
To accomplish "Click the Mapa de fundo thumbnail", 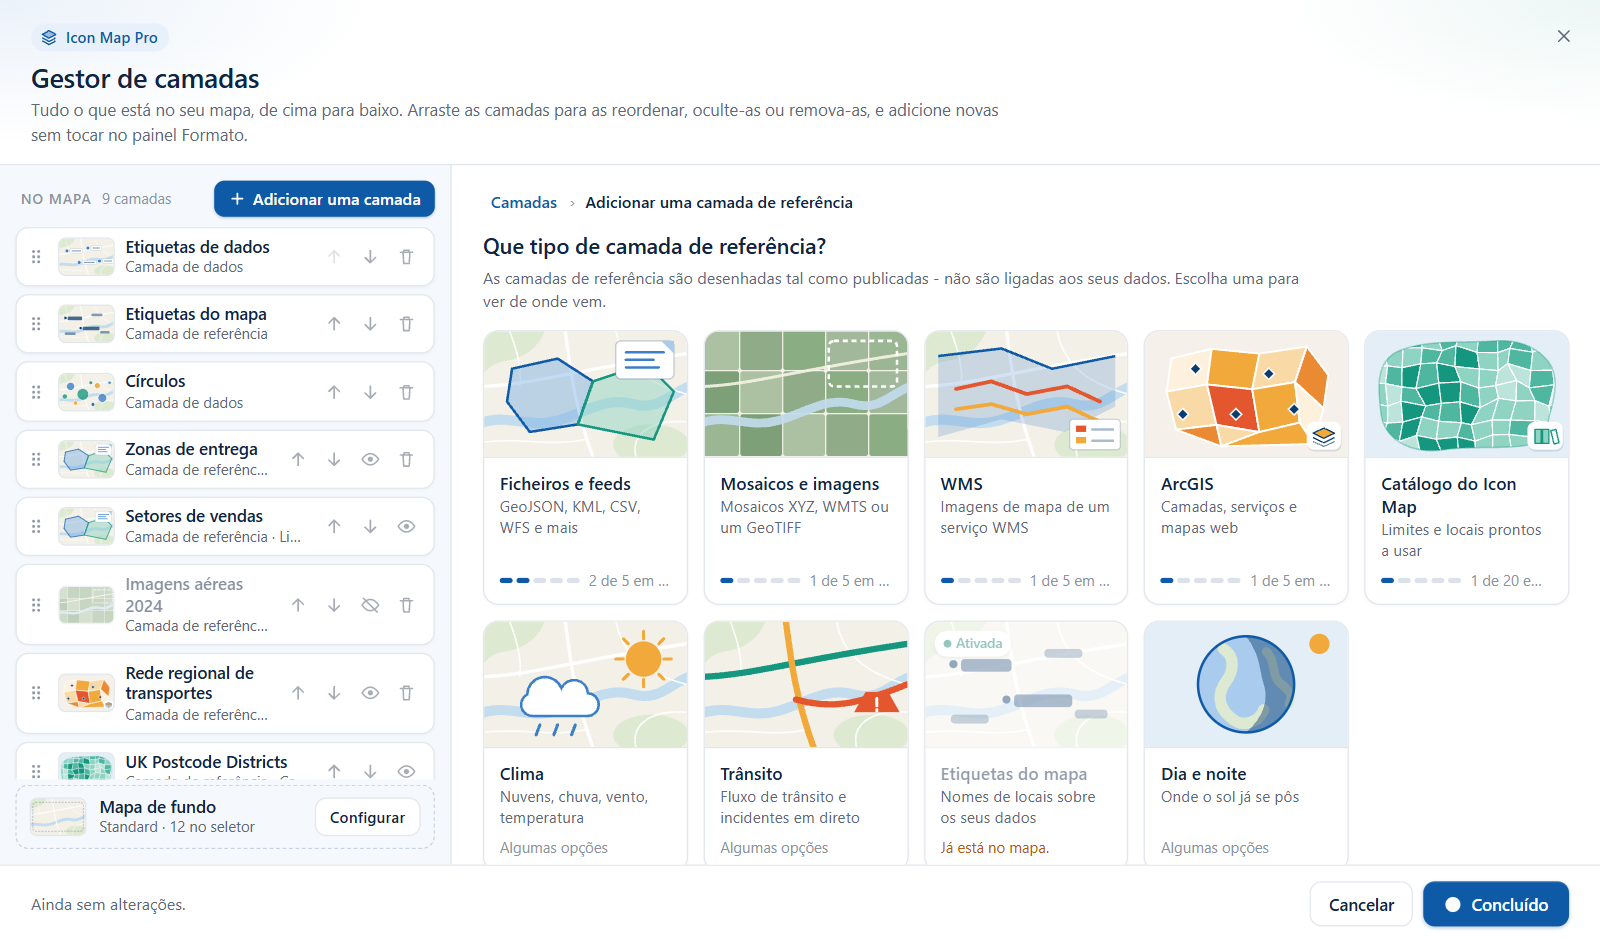I will pyautogui.click(x=58, y=817).
